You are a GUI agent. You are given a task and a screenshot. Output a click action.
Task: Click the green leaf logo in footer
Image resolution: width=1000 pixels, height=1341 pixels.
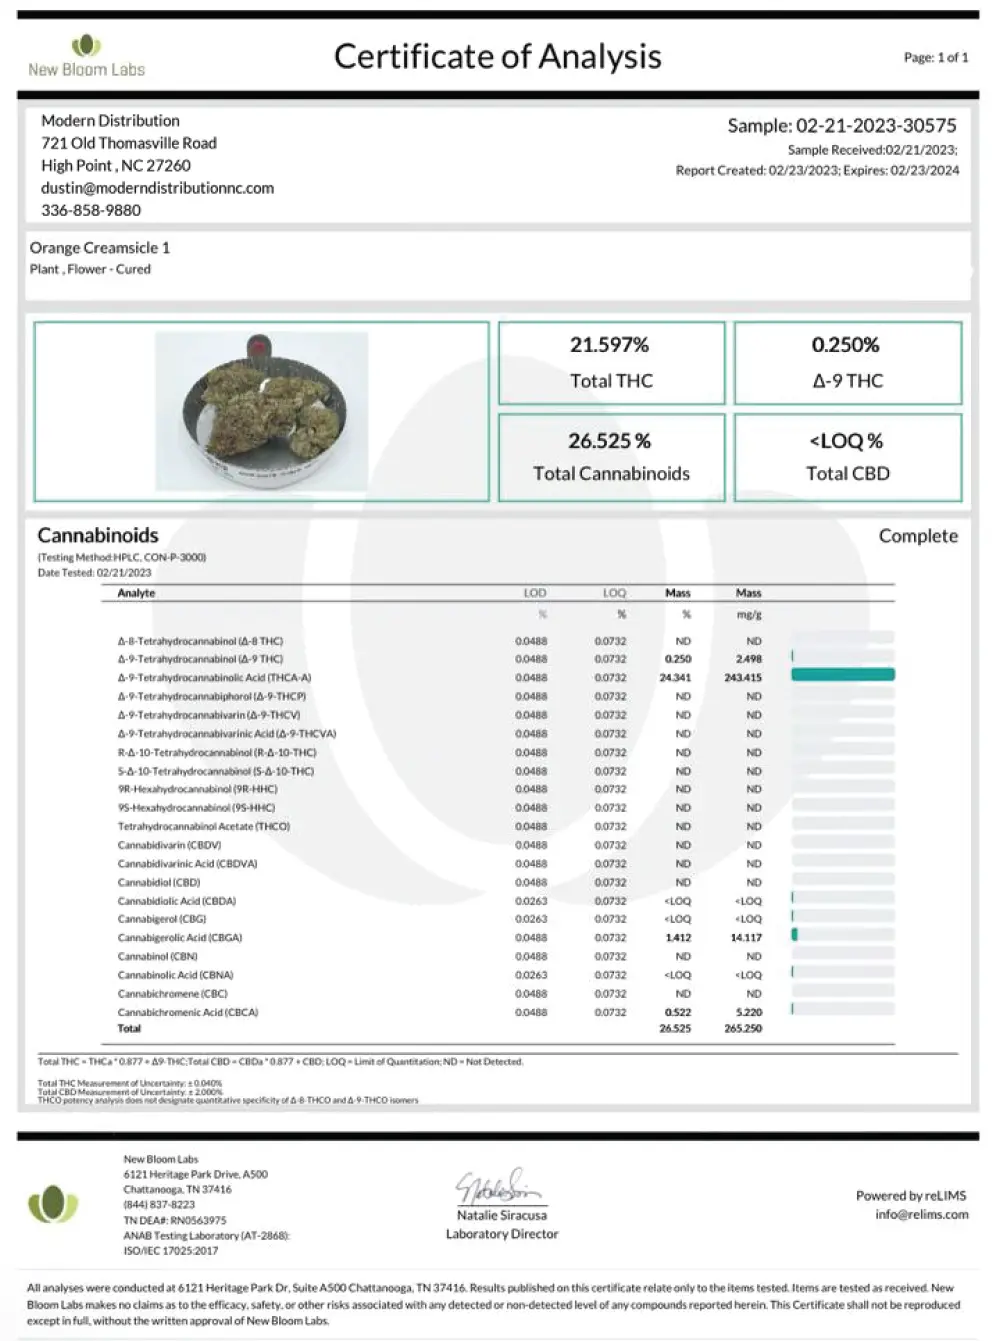tap(53, 1204)
